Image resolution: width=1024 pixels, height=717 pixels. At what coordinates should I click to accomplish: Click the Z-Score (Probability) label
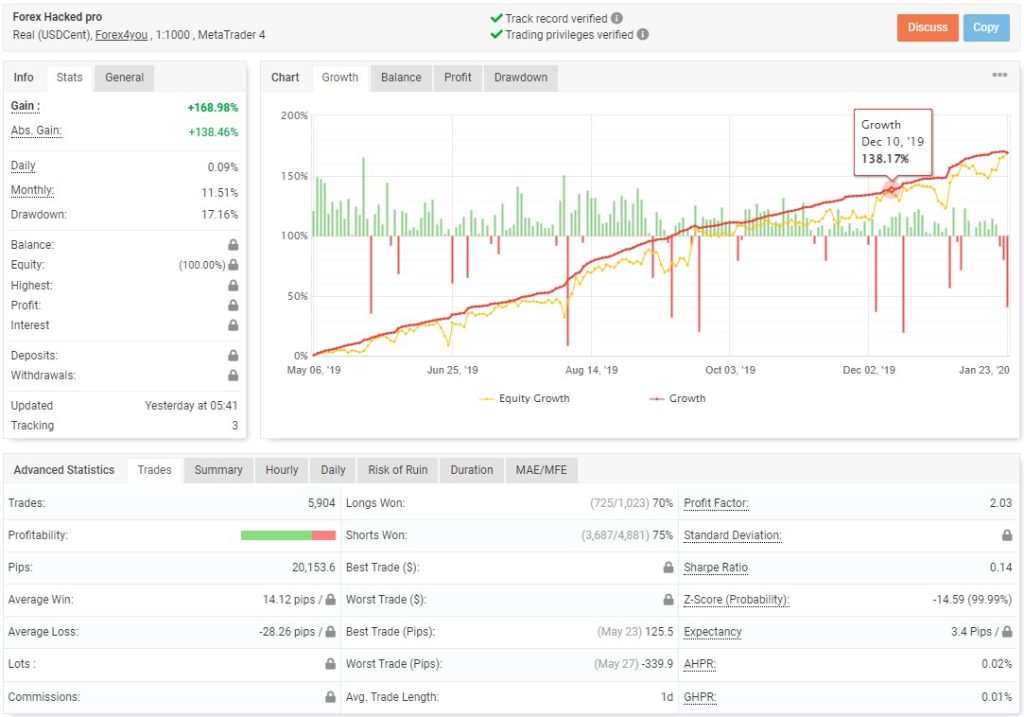point(737,599)
